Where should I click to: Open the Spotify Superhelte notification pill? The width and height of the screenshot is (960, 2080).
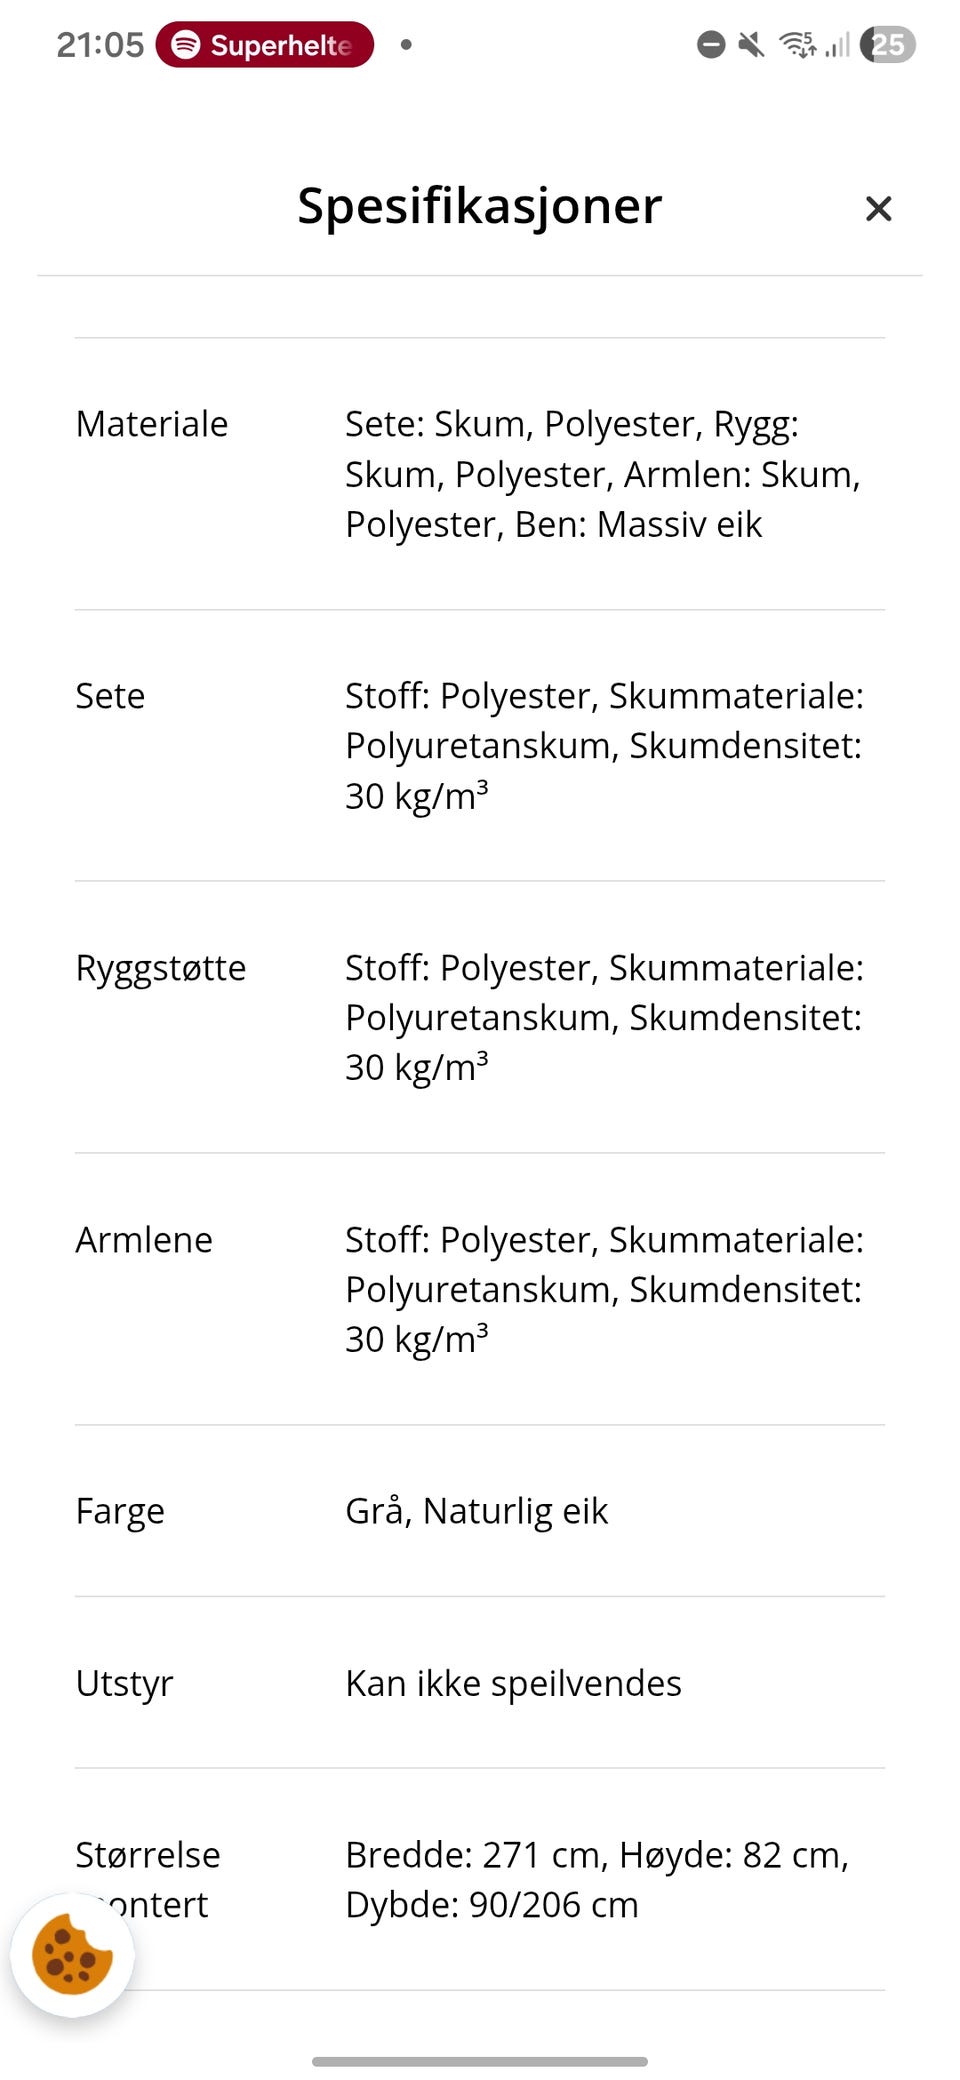point(263,44)
